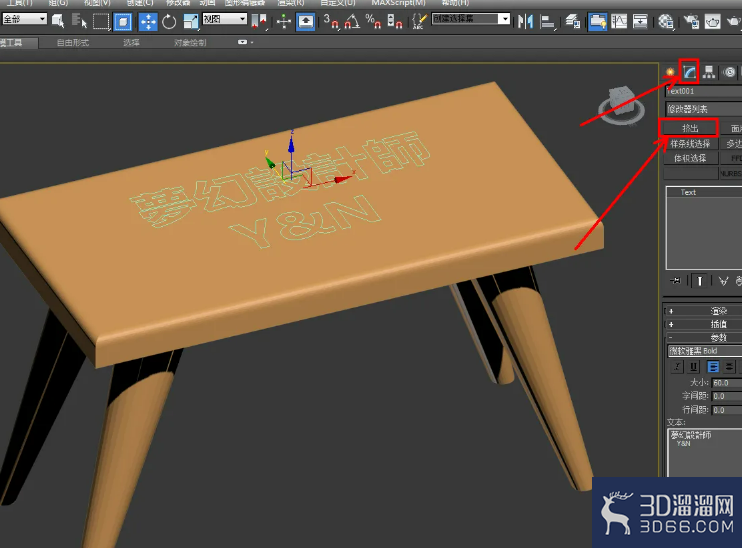Open the Hierarchy command panel tab

(x=709, y=72)
